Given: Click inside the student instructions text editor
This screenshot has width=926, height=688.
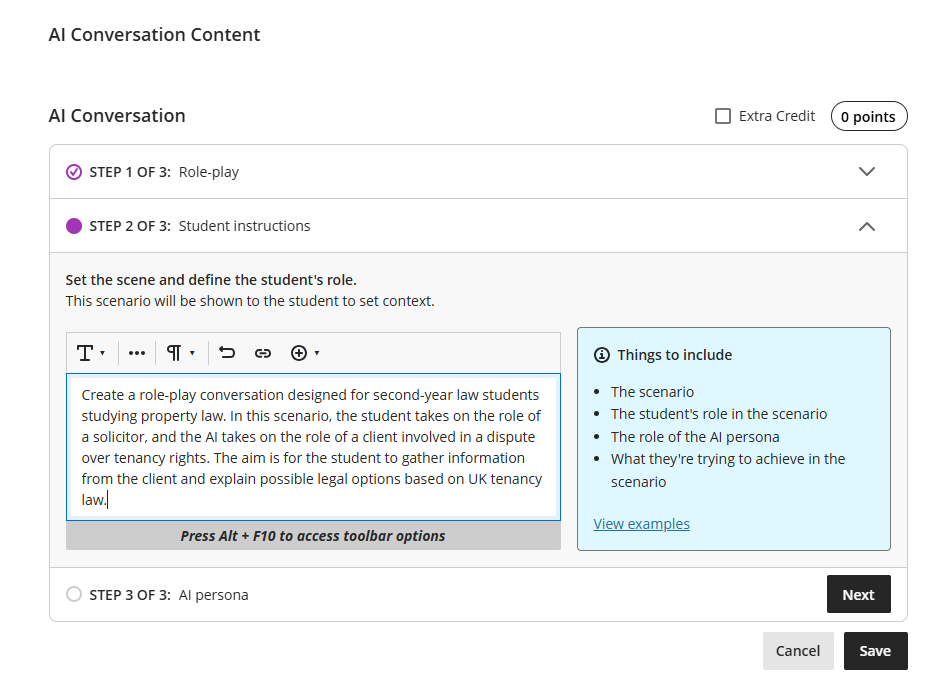Looking at the screenshot, I should pyautogui.click(x=312, y=446).
